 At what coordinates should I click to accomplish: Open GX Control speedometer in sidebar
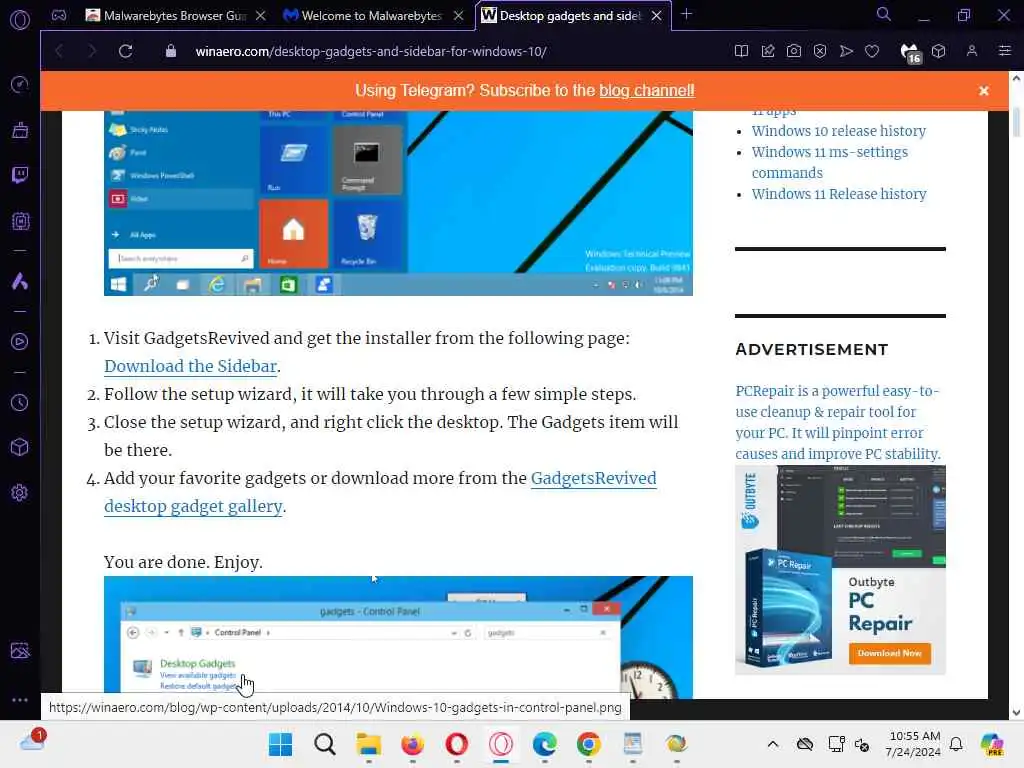coord(20,84)
